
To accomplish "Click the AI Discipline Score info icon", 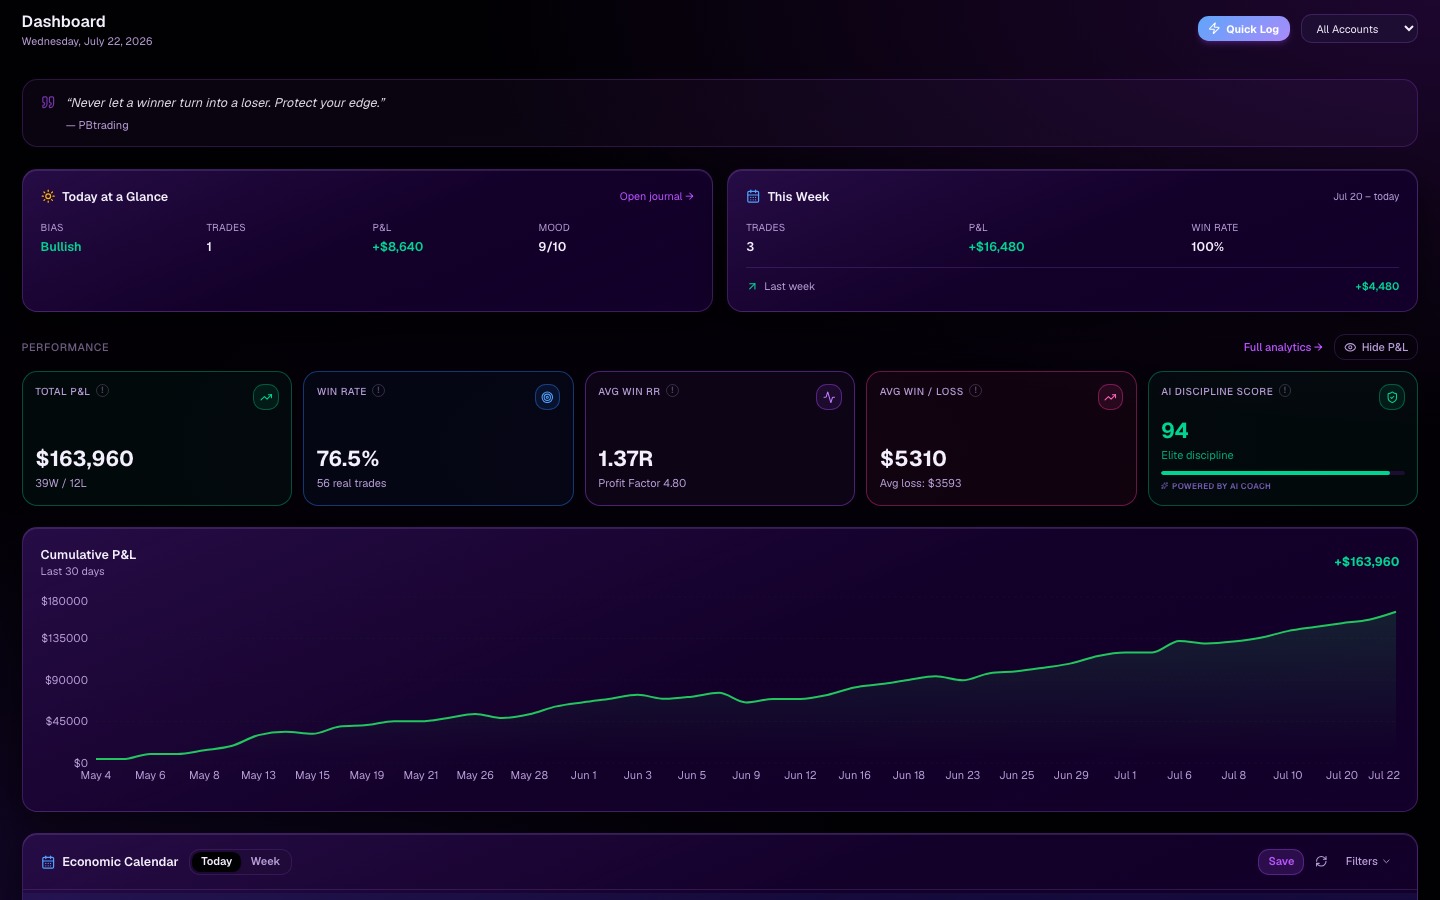I will click(1285, 391).
